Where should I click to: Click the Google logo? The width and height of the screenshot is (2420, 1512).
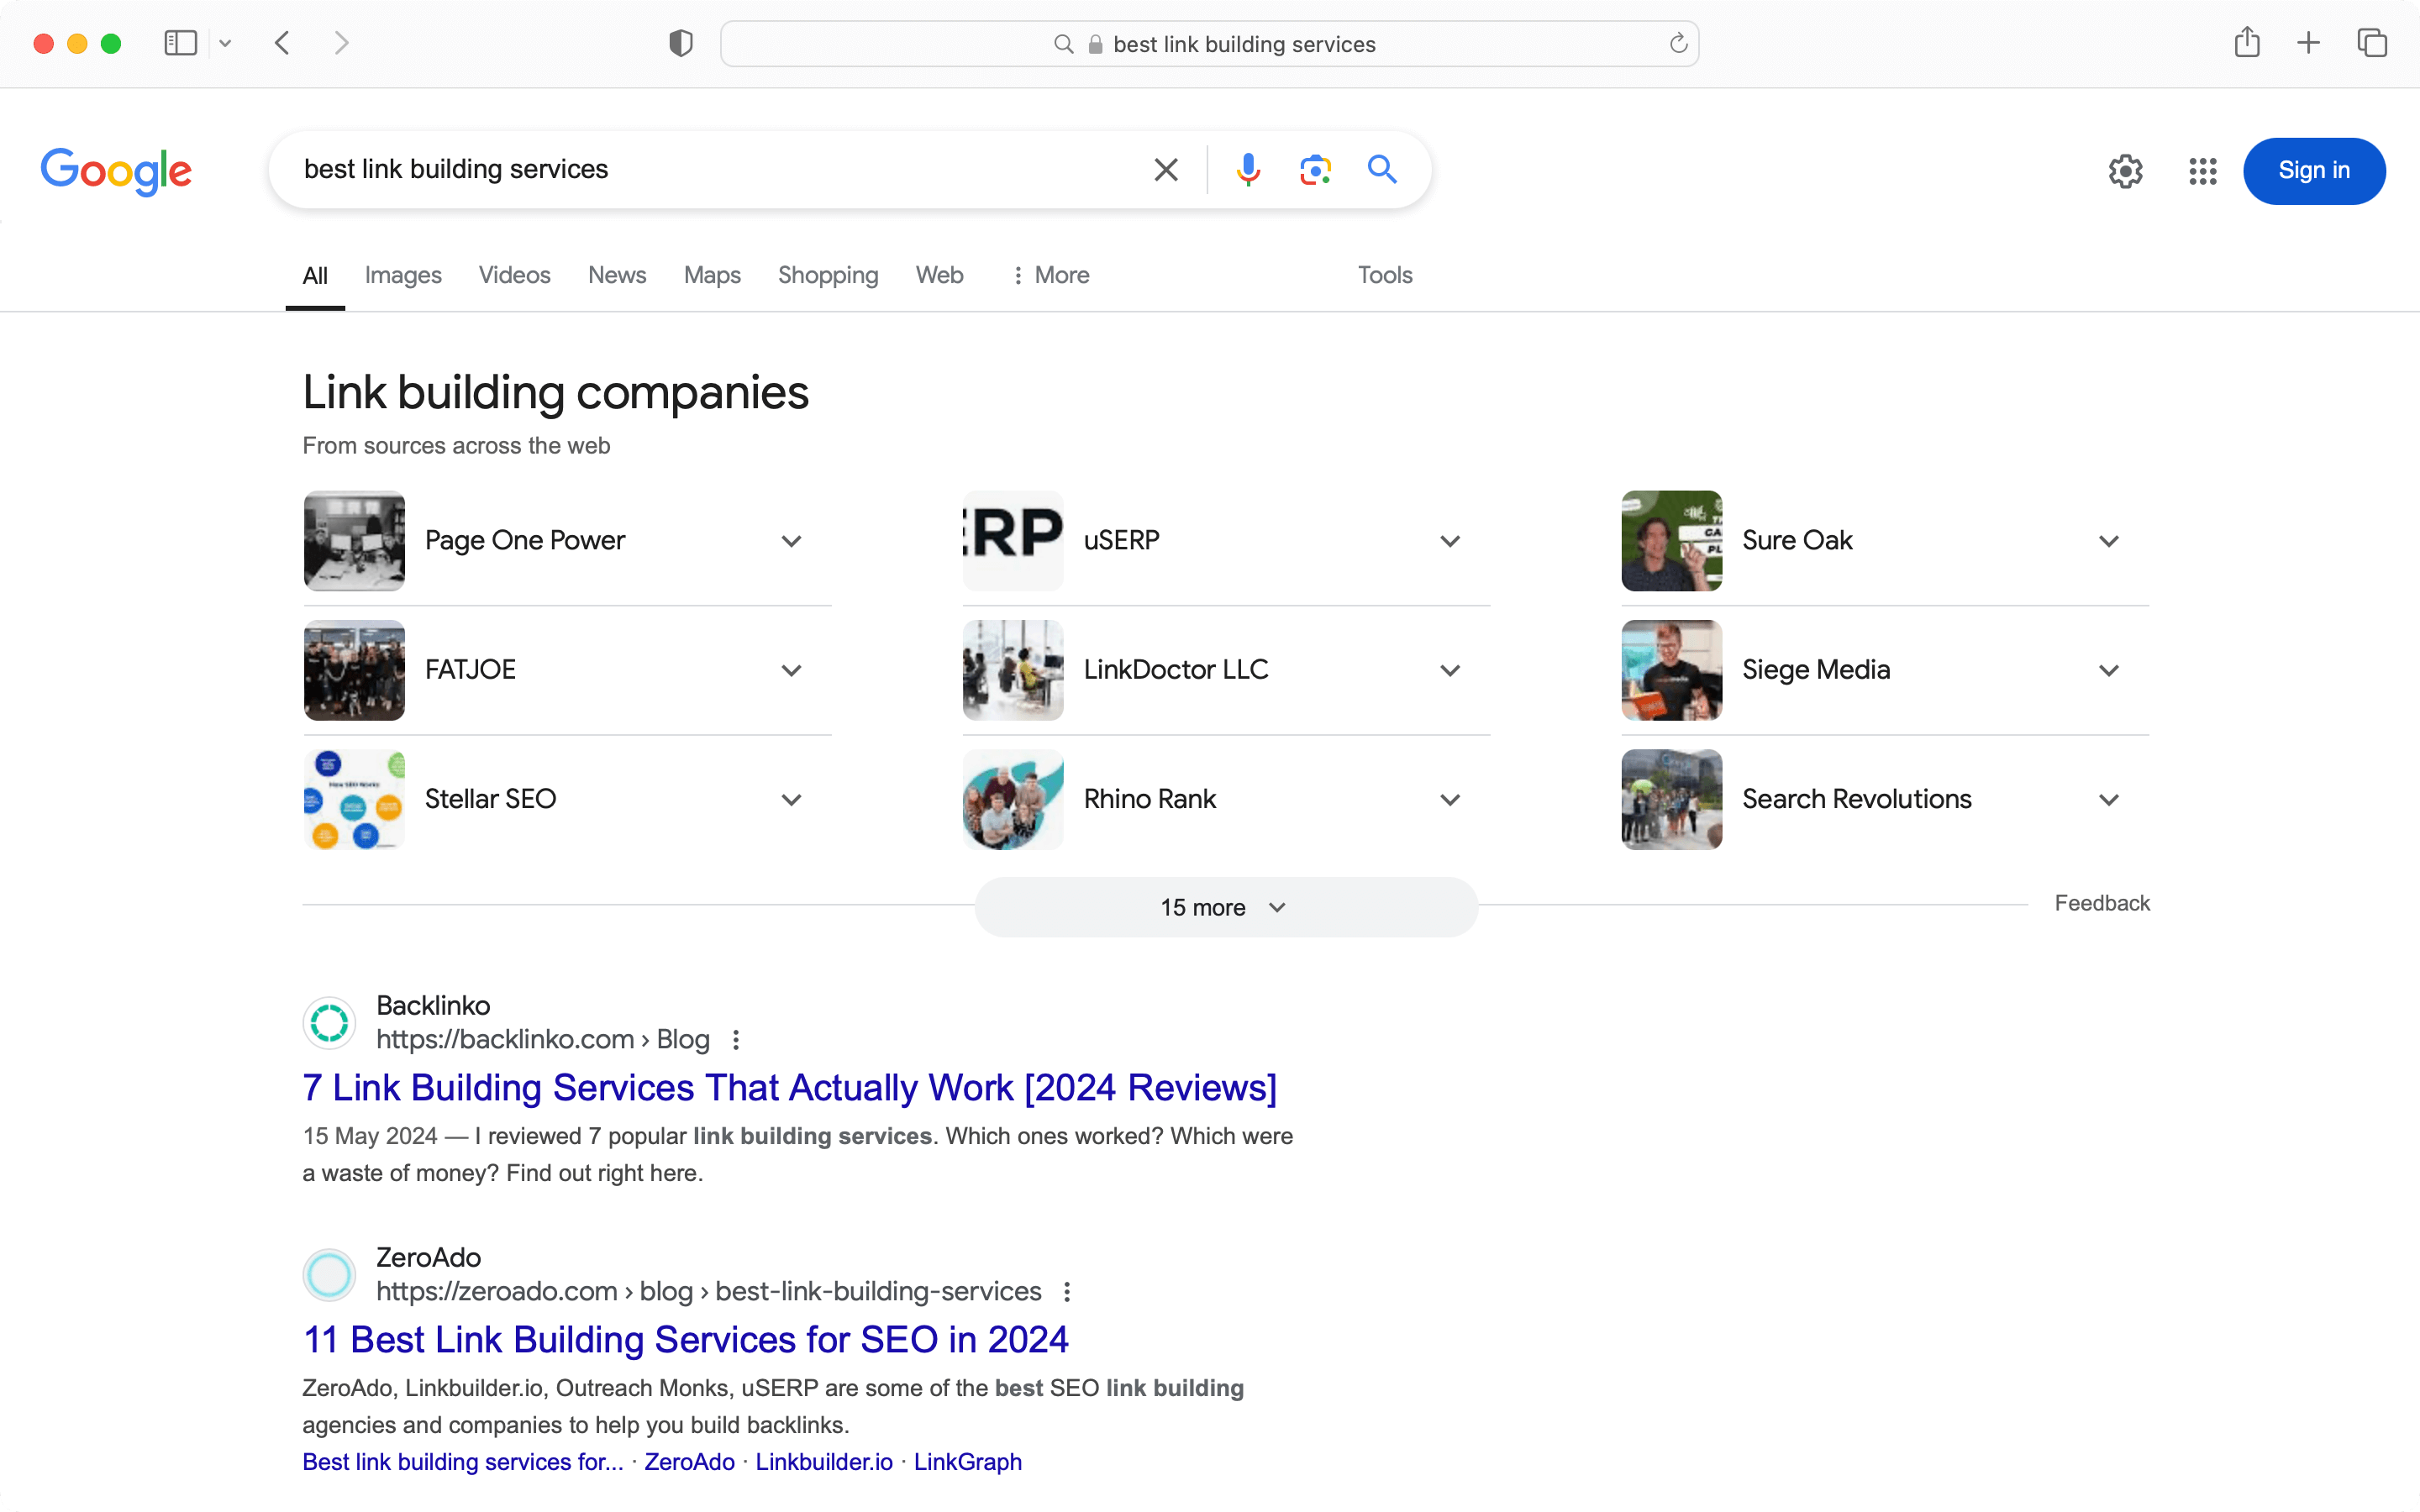(x=116, y=171)
